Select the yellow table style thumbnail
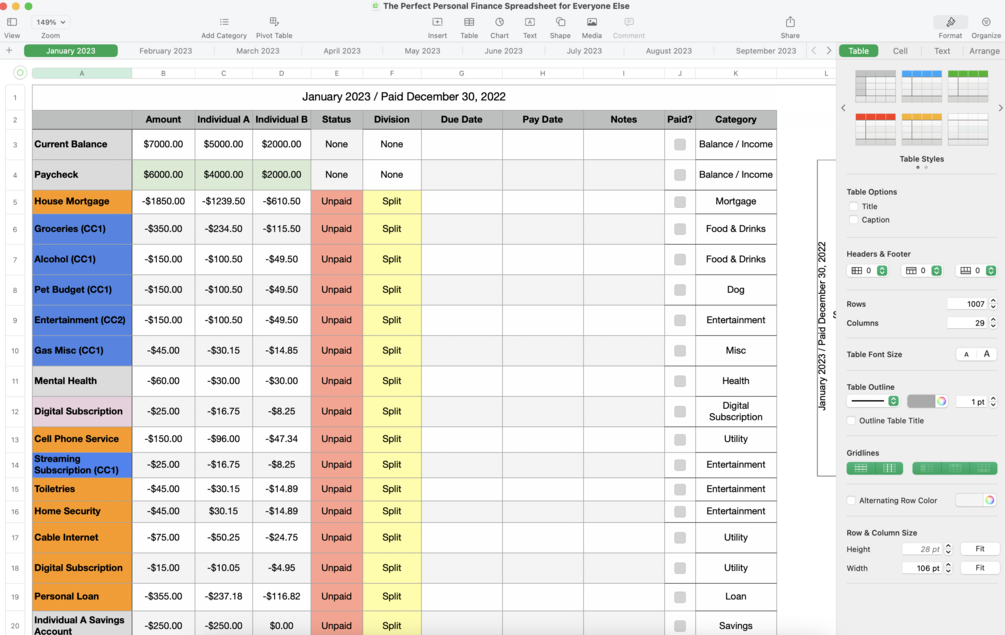The image size is (1005, 635). (922, 129)
